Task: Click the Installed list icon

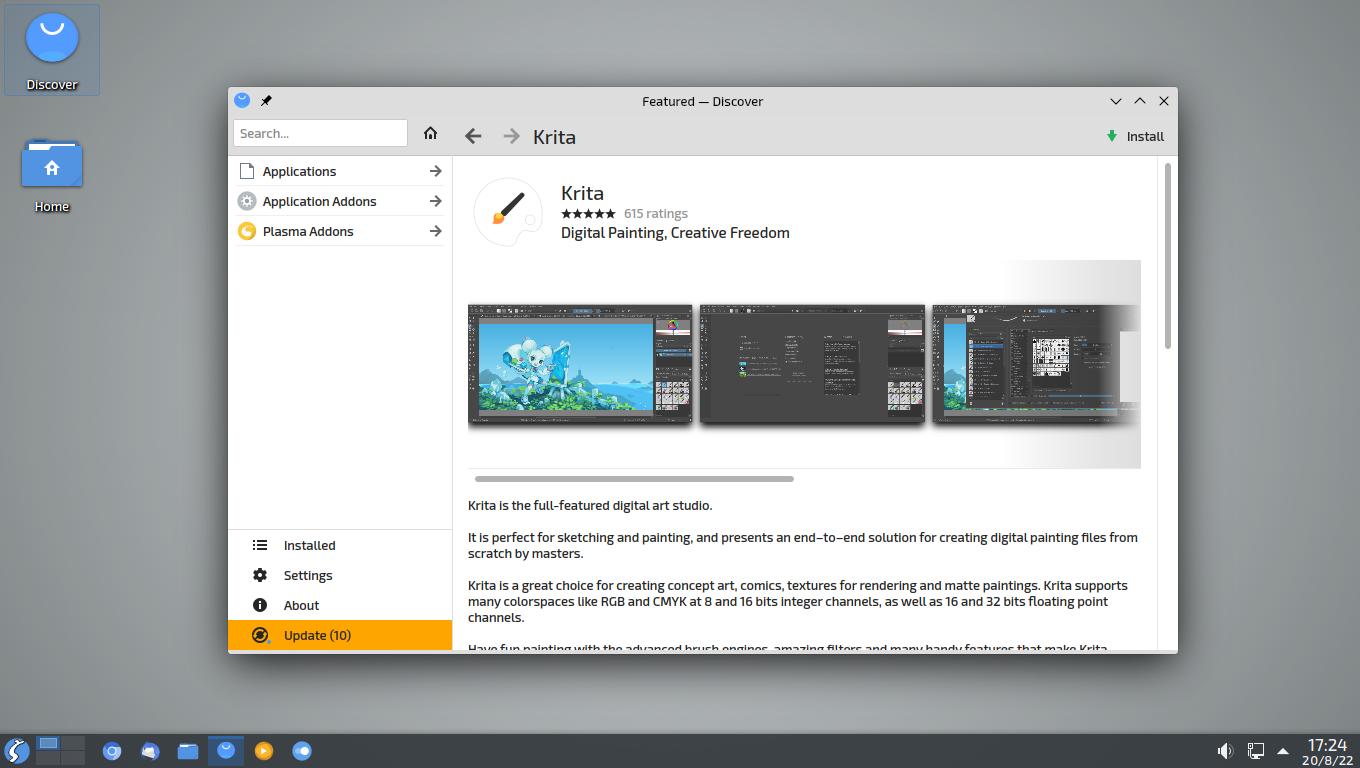Action: (260, 545)
